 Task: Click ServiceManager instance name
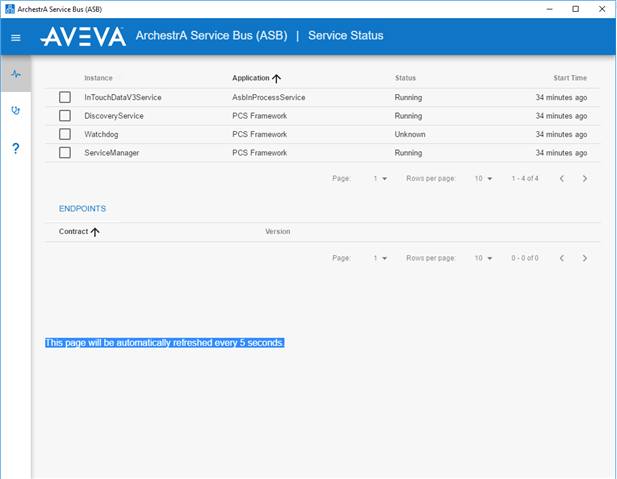pyautogui.click(x=111, y=153)
